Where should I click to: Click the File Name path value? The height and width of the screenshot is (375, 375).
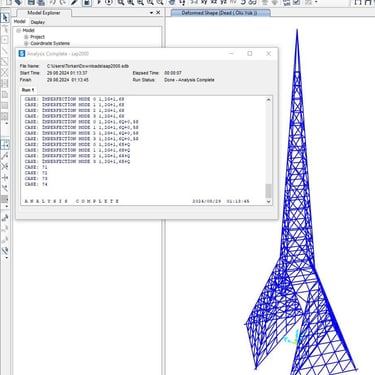(88, 66)
